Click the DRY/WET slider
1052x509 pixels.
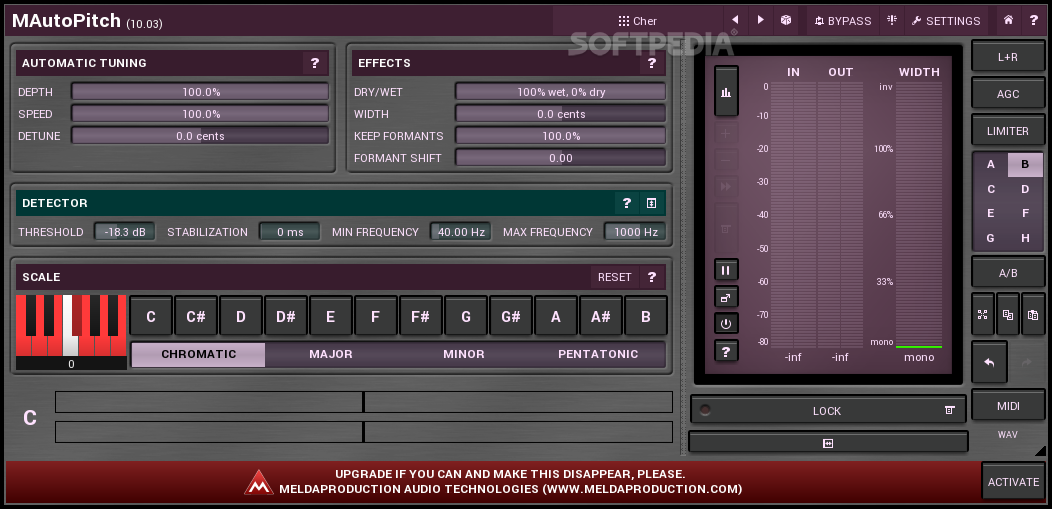pos(560,92)
